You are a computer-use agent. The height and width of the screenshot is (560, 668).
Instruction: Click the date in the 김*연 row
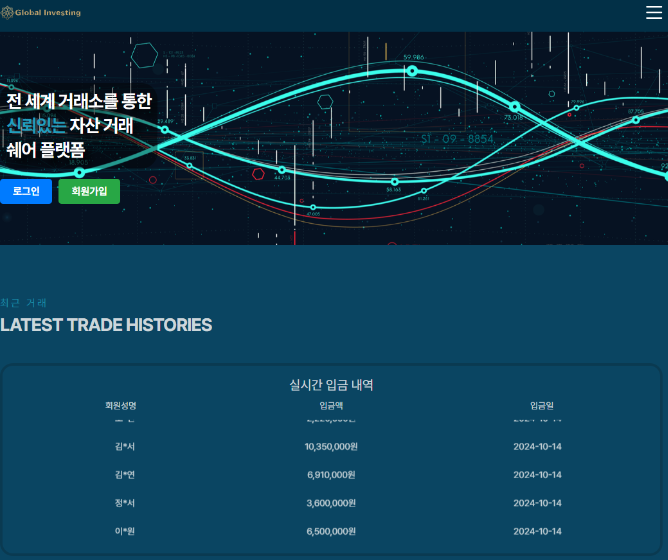coord(537,475)
